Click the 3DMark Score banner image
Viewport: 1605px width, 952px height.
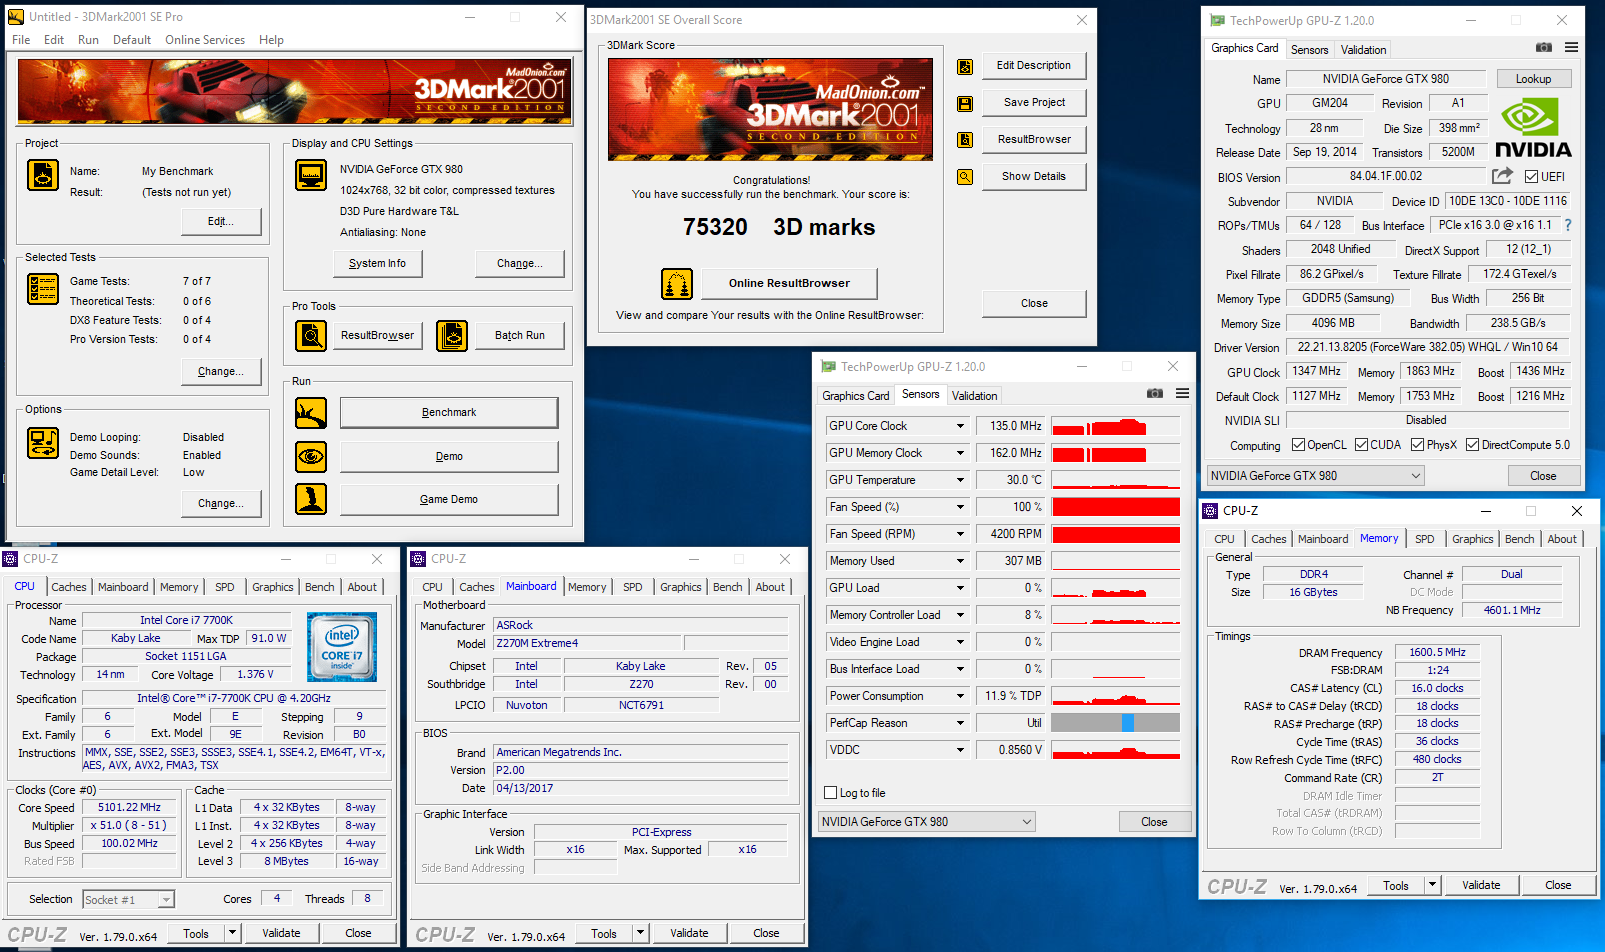770,110
